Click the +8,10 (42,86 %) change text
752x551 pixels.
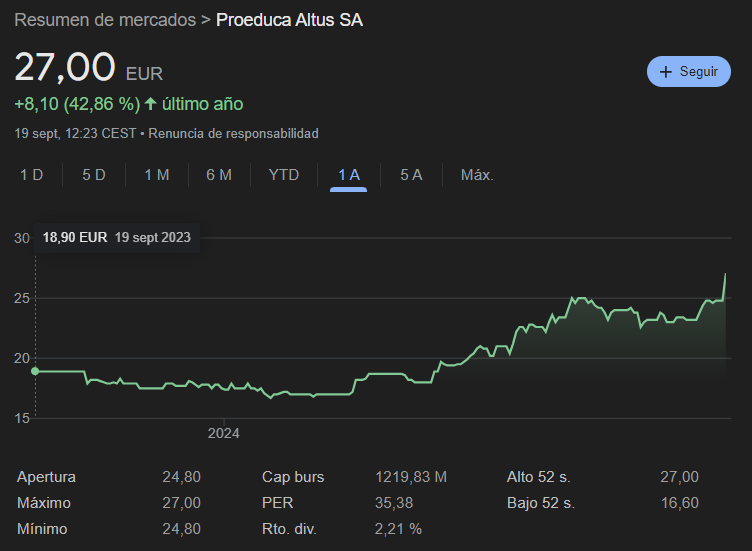pos(77,104)
